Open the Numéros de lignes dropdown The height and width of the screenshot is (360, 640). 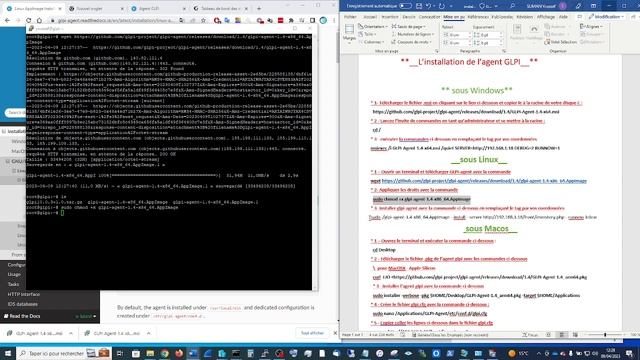tap(412, 34)
